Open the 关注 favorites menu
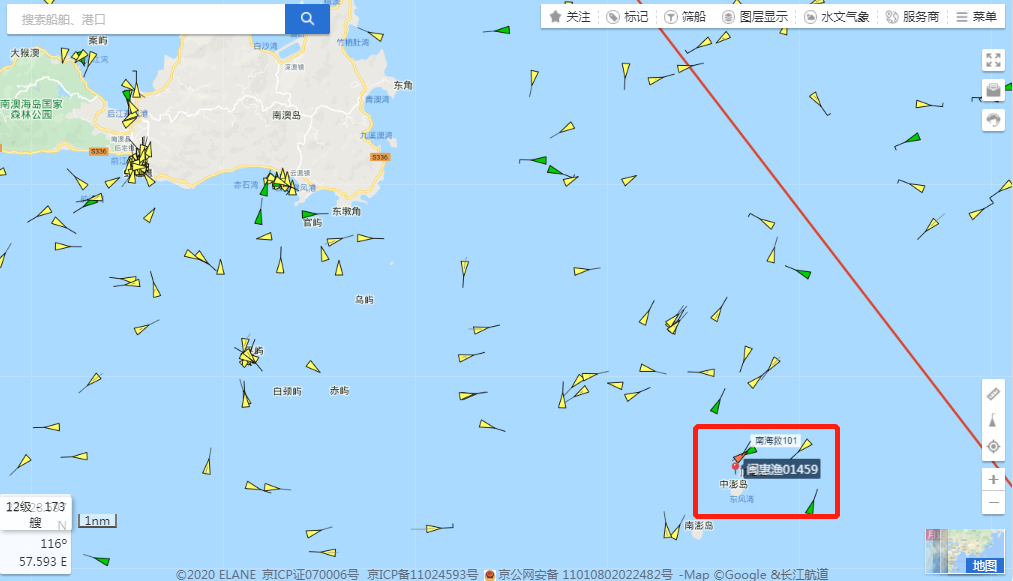This screenshot has height=581, width=1013. point(570,17)
